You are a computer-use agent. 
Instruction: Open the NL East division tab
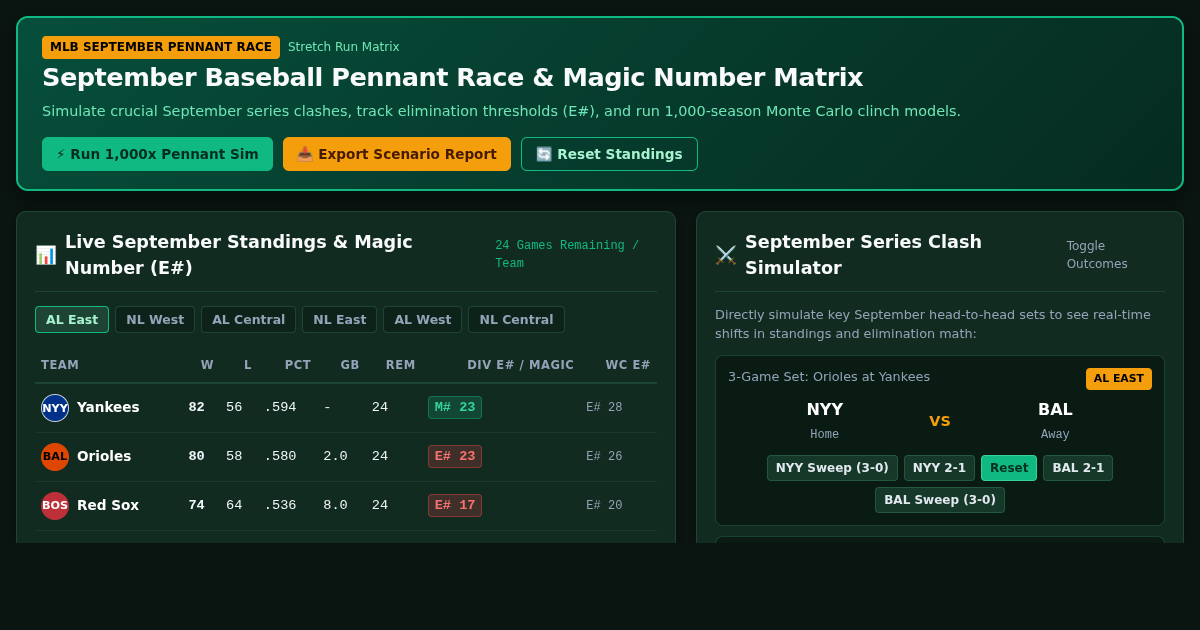pos(339,320)
